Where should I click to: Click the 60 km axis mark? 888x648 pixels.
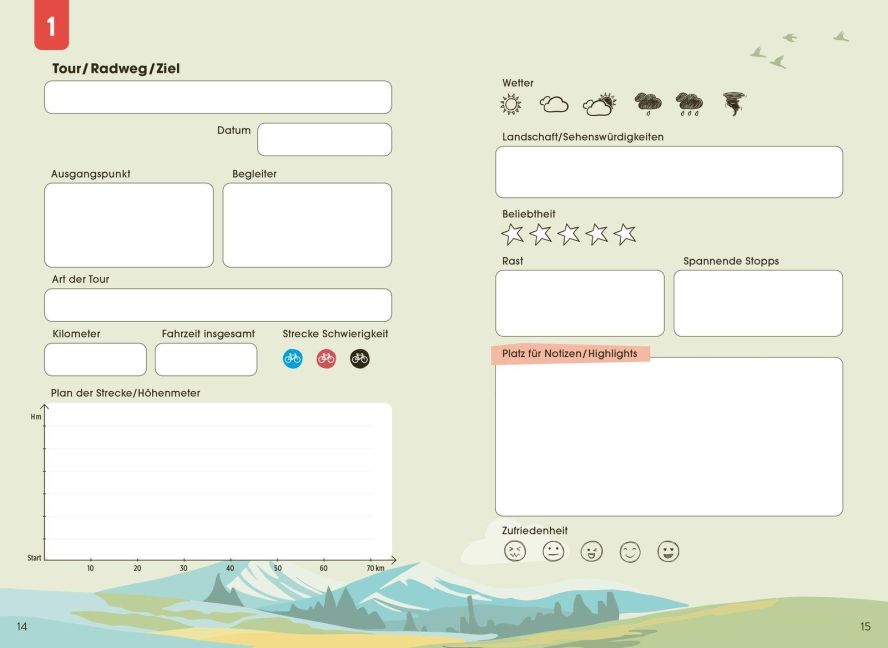click(323, 568)
